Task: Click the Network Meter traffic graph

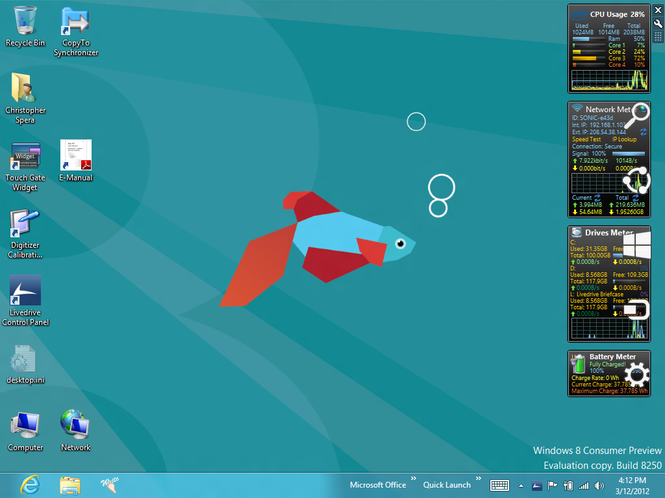Action: click(609, 182)
